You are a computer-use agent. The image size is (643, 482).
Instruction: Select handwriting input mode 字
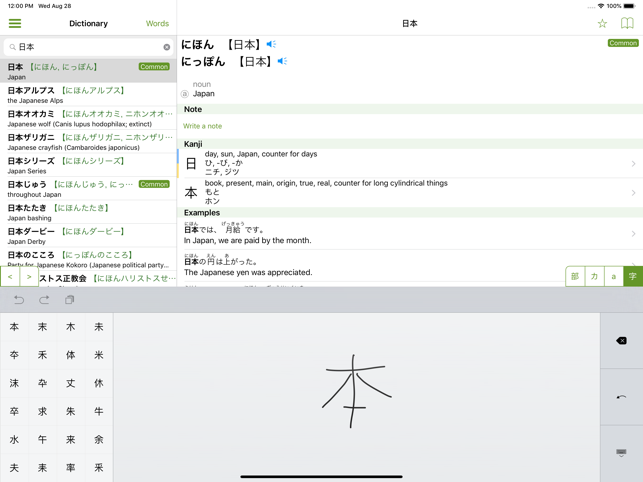click(x=633, y=276)
